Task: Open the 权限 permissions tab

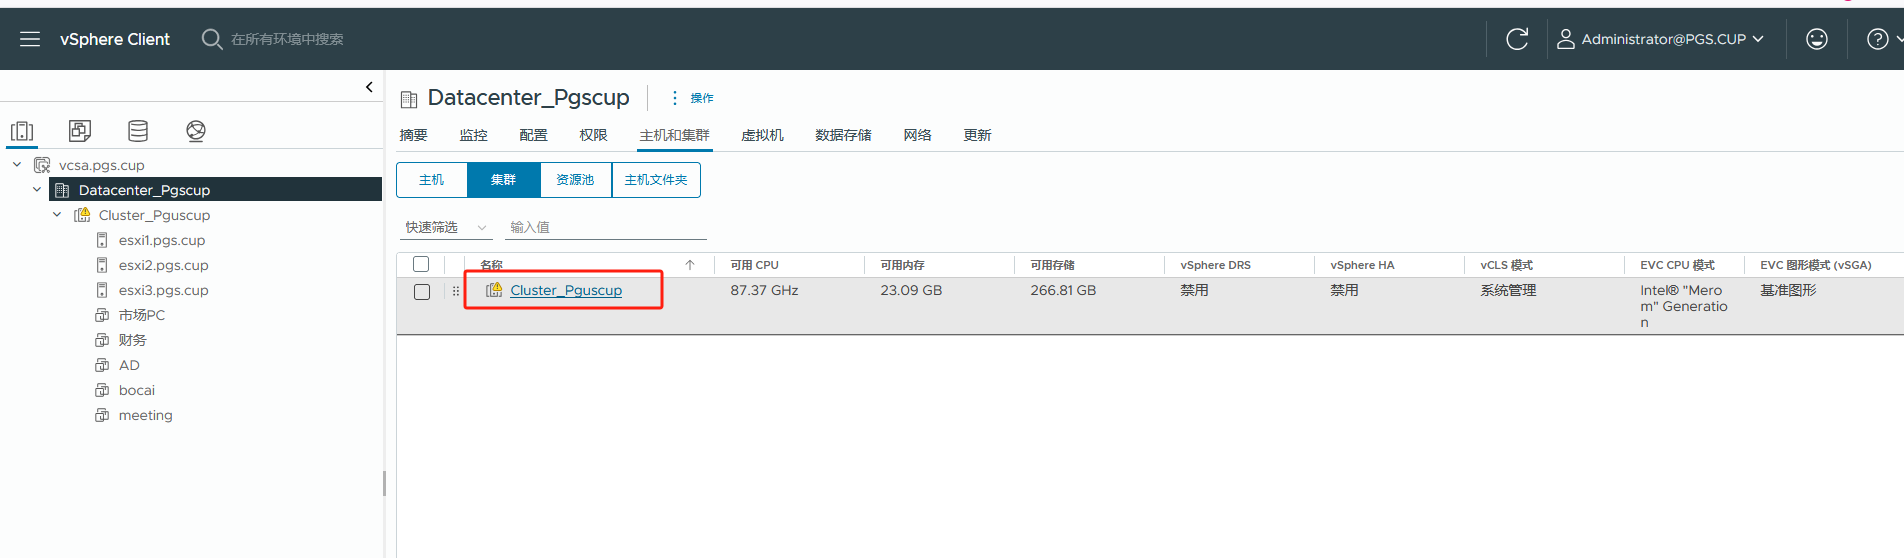Action: [x=593, y=135]
